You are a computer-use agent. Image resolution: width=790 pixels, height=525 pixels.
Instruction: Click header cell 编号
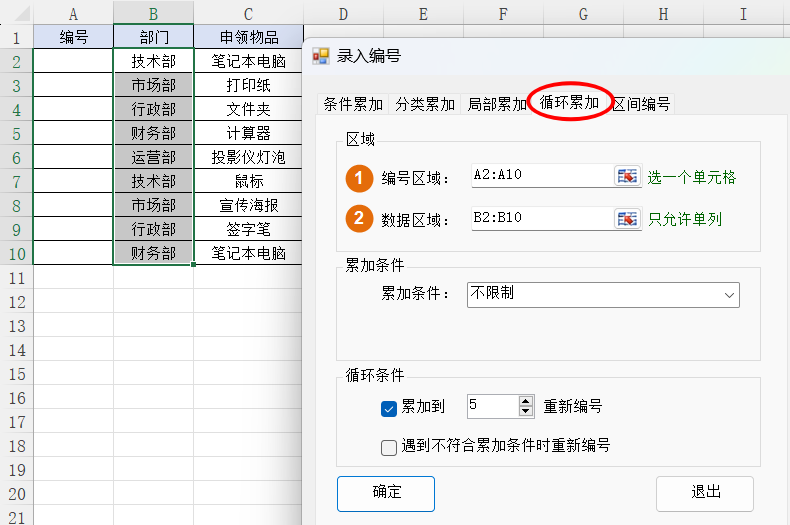click(74, 37)
